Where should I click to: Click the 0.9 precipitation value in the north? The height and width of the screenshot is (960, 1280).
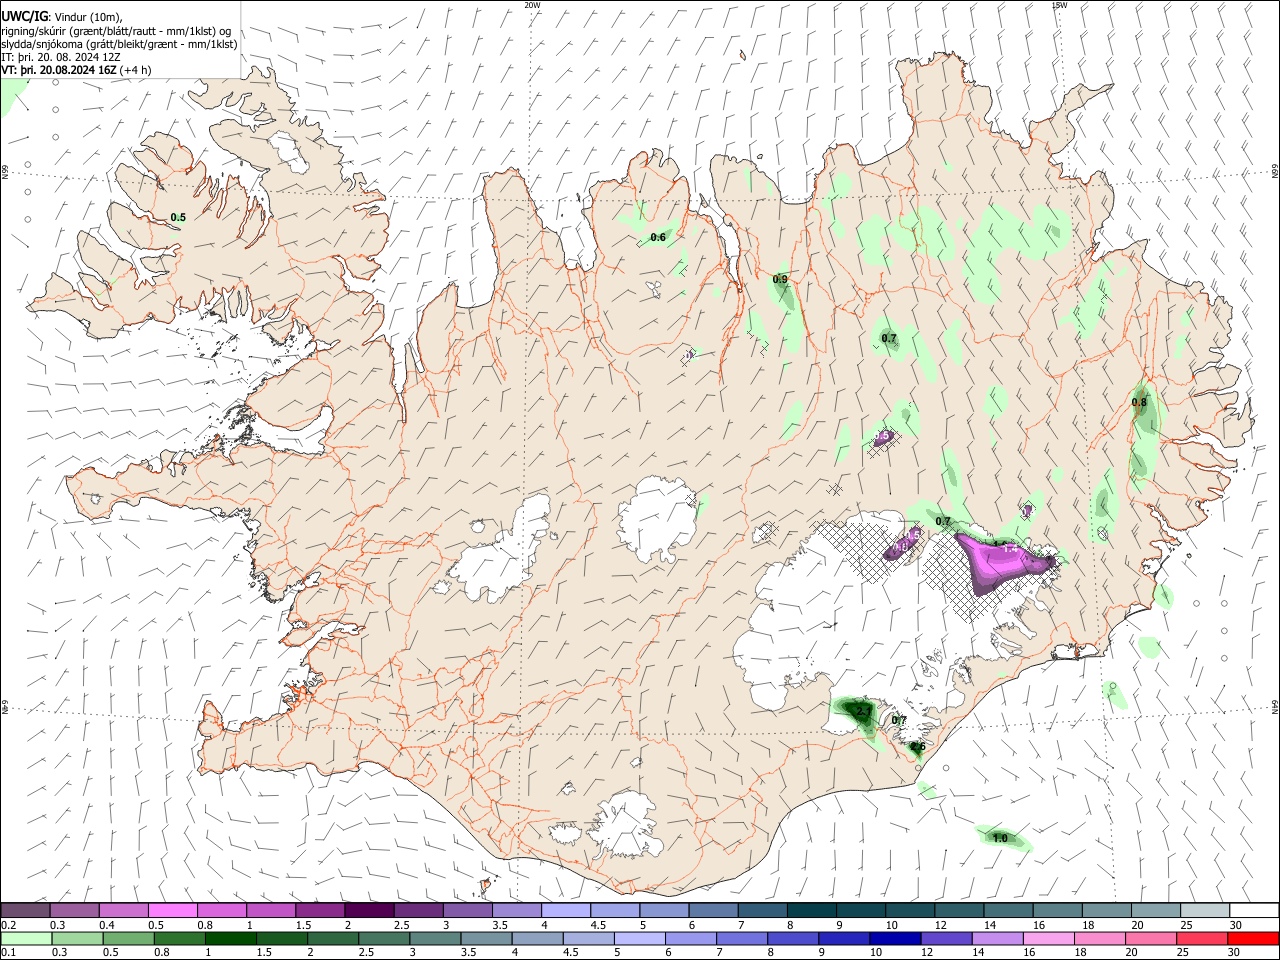click(780, 279)
